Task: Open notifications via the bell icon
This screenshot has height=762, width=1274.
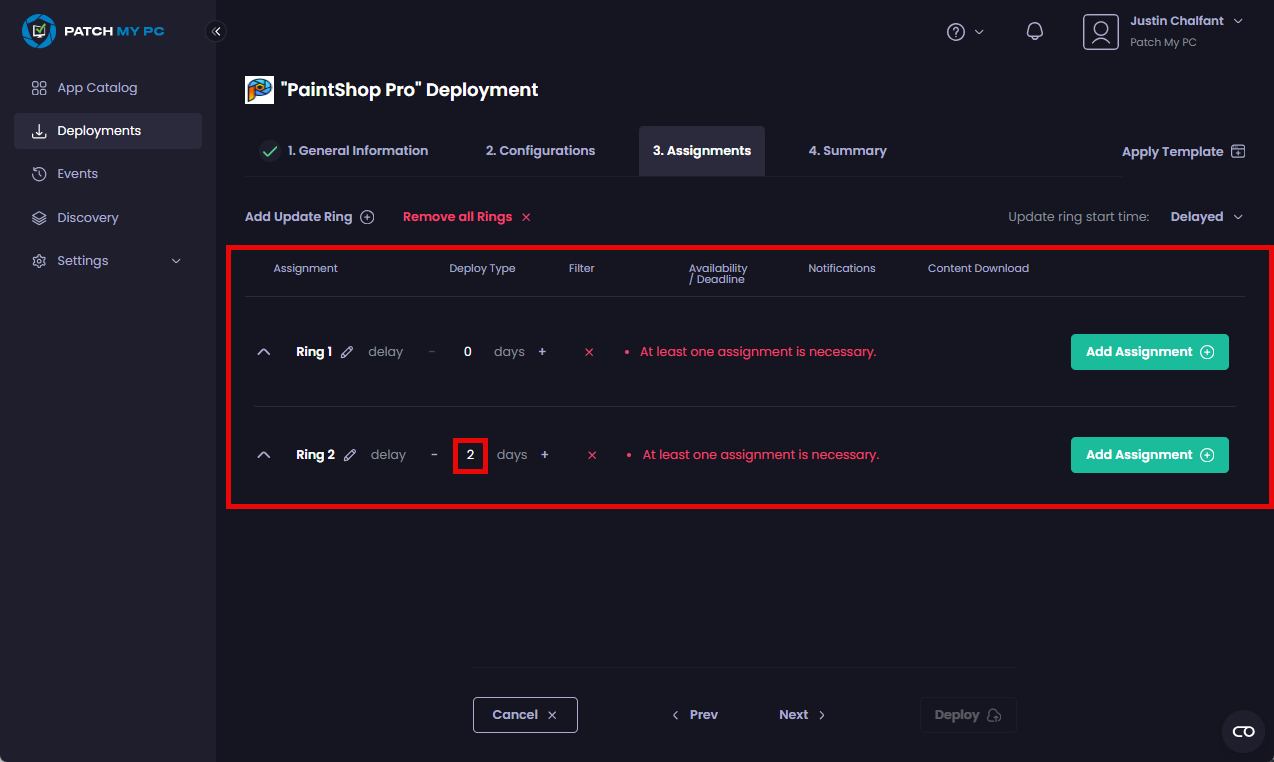Action: click(1034, 31)
